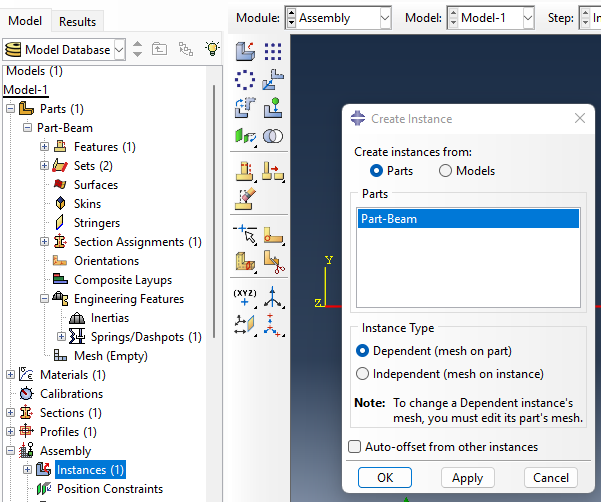Choose the Models radio button

tap(445, 171)
